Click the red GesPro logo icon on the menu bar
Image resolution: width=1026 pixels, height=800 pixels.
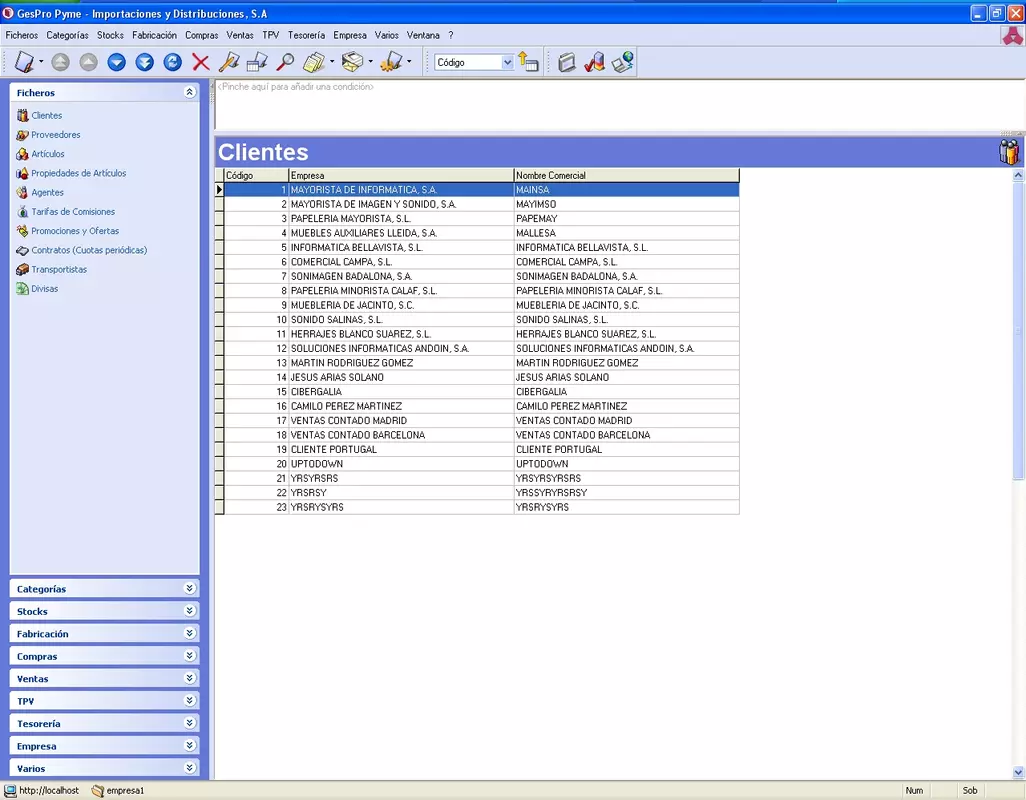click(x=1012, y=35)
